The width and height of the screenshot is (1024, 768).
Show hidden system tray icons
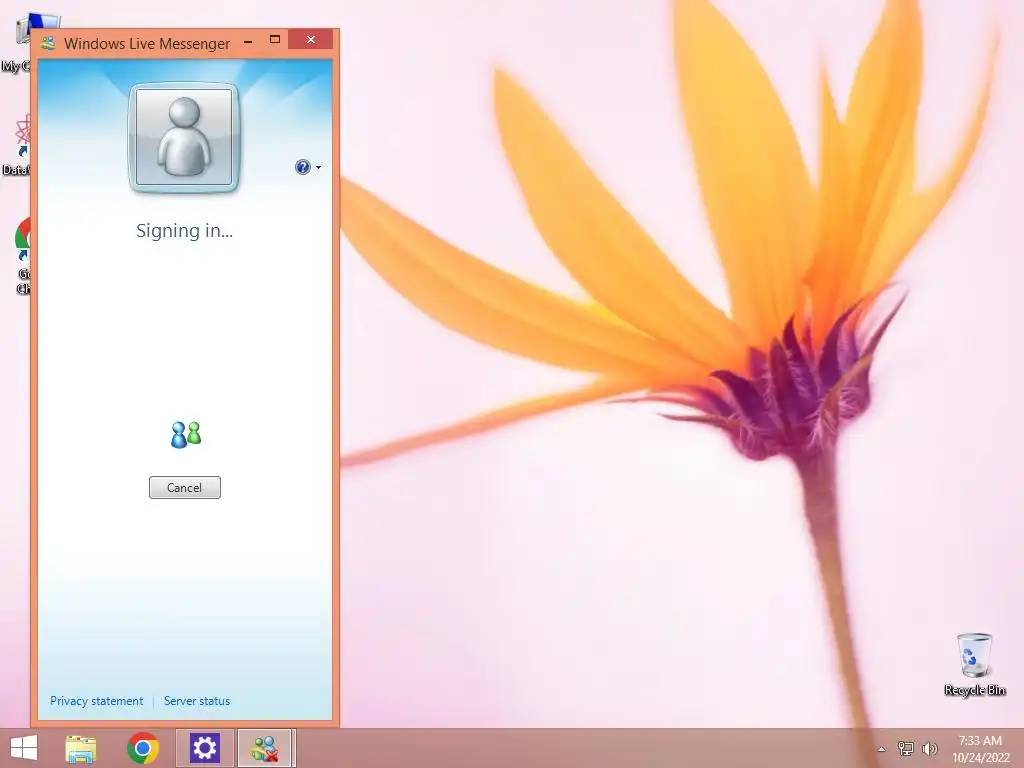click(x=882, y=749)
